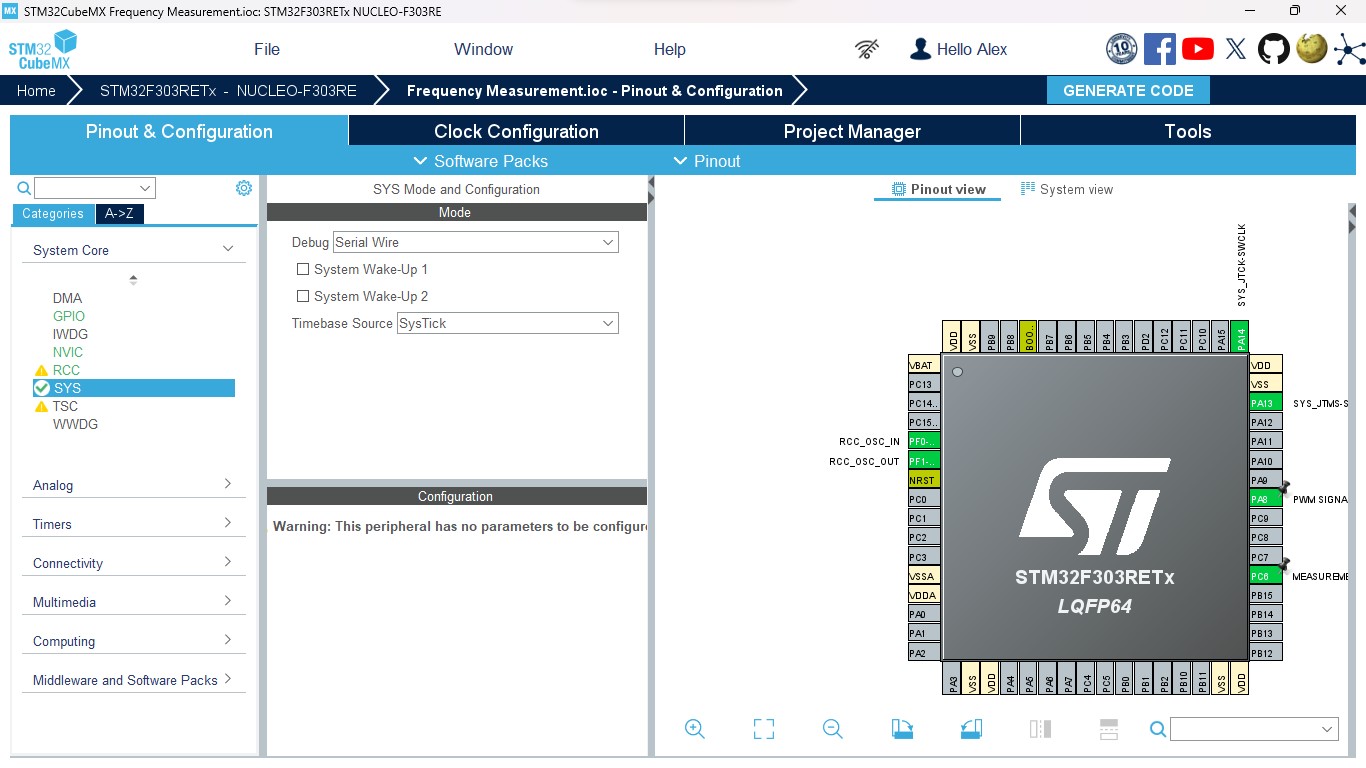Open the ST YouTube channel icon

point(1198,49)
